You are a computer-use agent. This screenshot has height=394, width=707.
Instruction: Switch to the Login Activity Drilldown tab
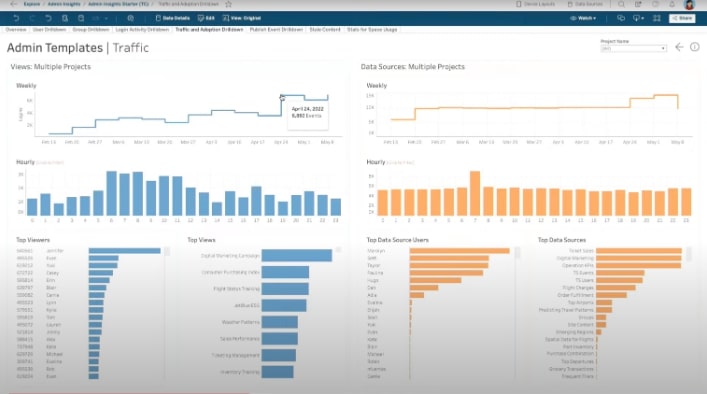pyautogui.click(x=142, y=30)
